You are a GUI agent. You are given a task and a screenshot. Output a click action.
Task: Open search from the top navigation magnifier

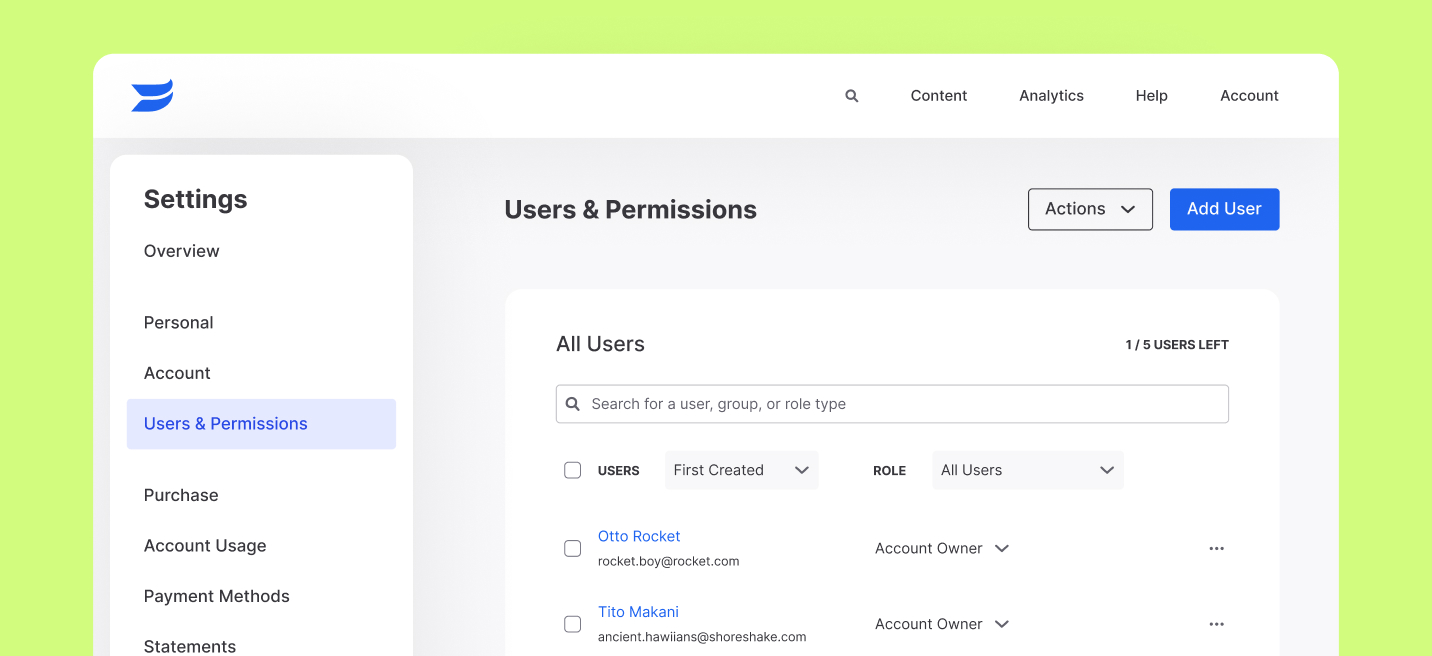(x=851, y=95)
